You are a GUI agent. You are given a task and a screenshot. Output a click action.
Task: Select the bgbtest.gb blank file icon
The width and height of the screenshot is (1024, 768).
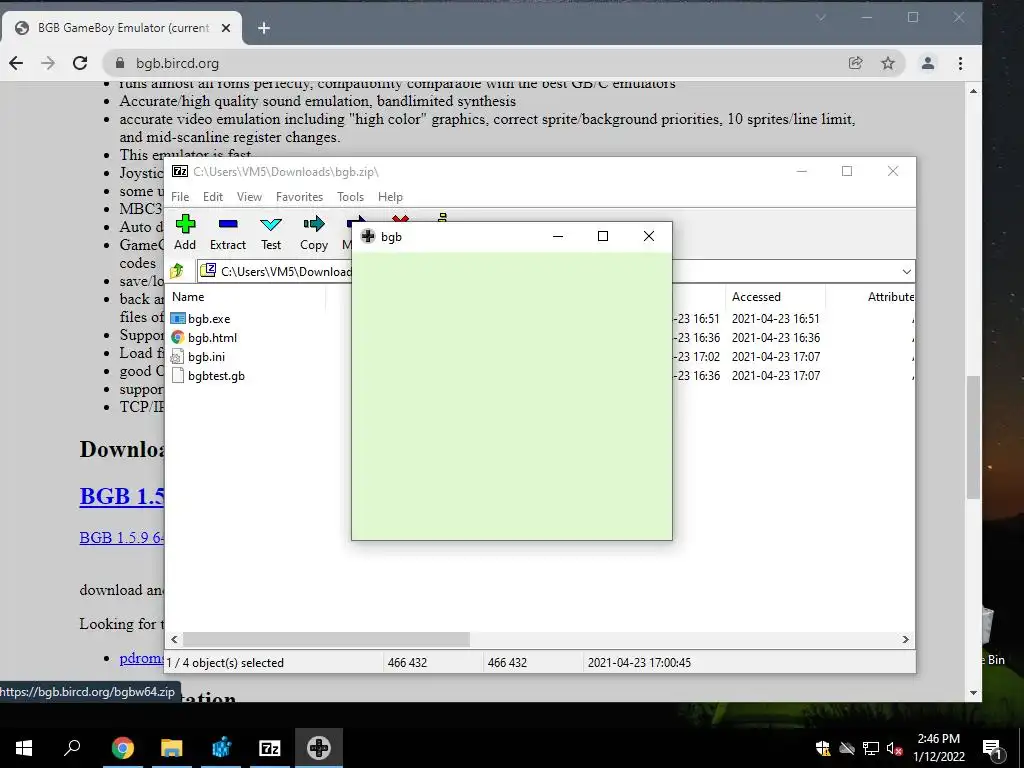point(178,376)
